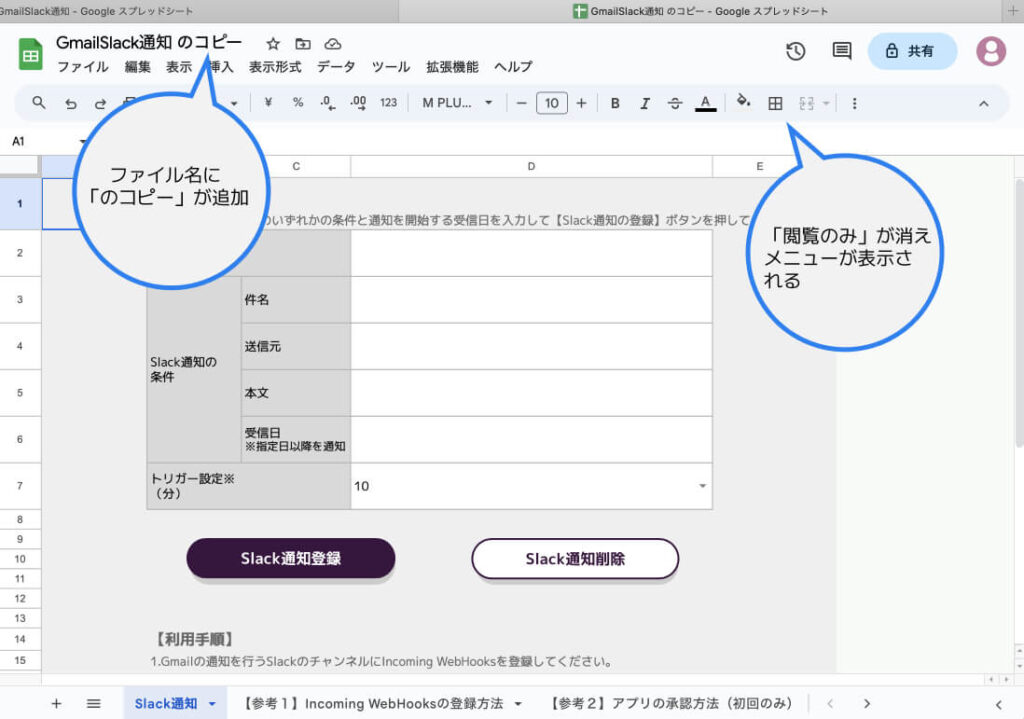Open the M PLU font dropdown

[457, 103]
